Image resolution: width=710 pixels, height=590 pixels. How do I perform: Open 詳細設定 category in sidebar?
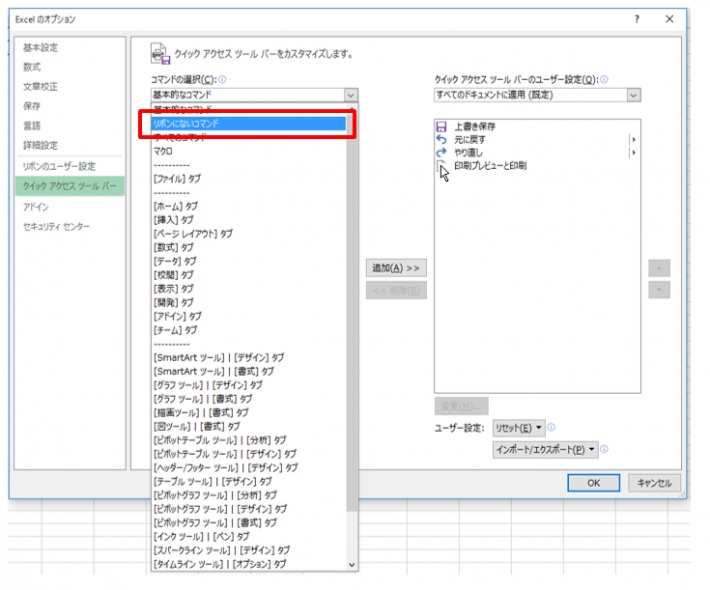[x=40, y=145]
